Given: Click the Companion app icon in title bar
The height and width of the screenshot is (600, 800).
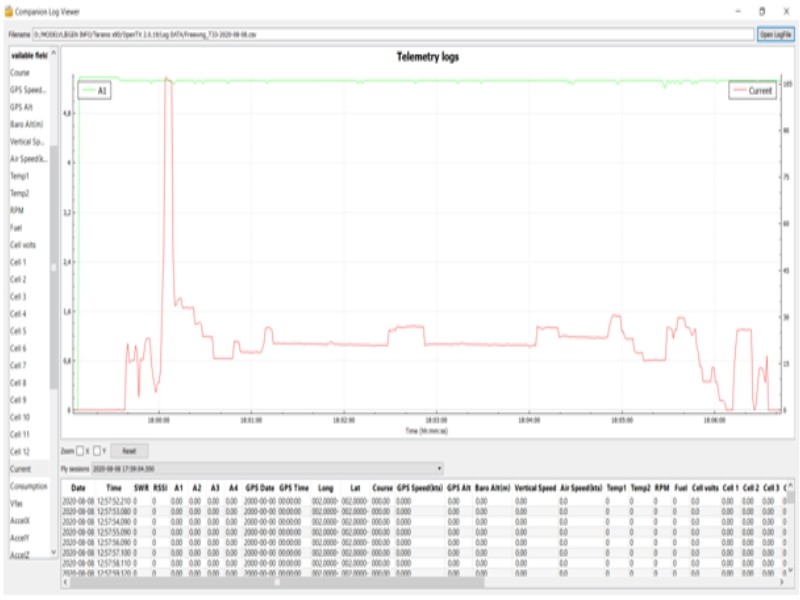Looking at the screenshot, I should (x=8, y=10).
